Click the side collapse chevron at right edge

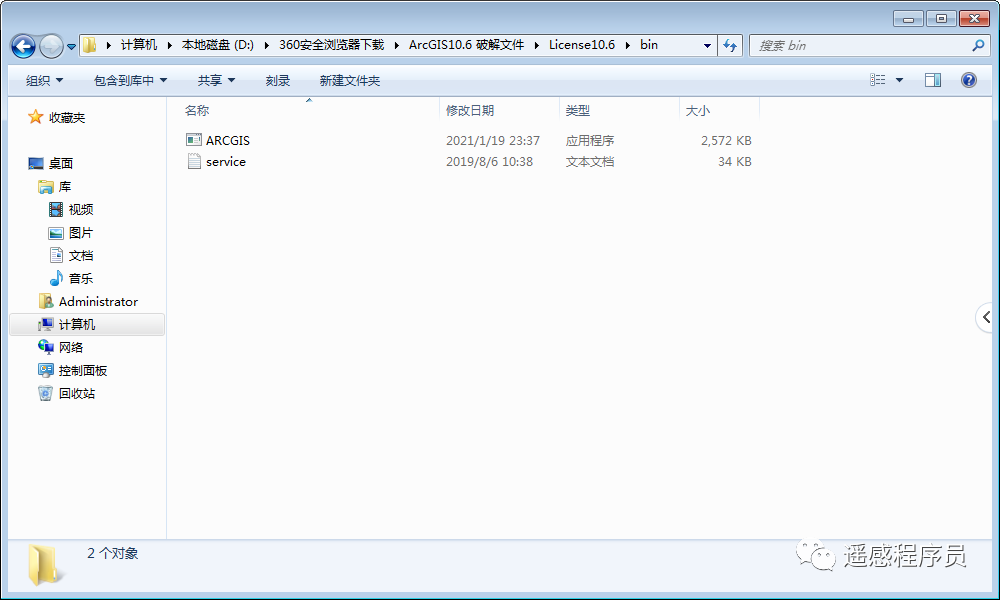[x=987, y=317]
